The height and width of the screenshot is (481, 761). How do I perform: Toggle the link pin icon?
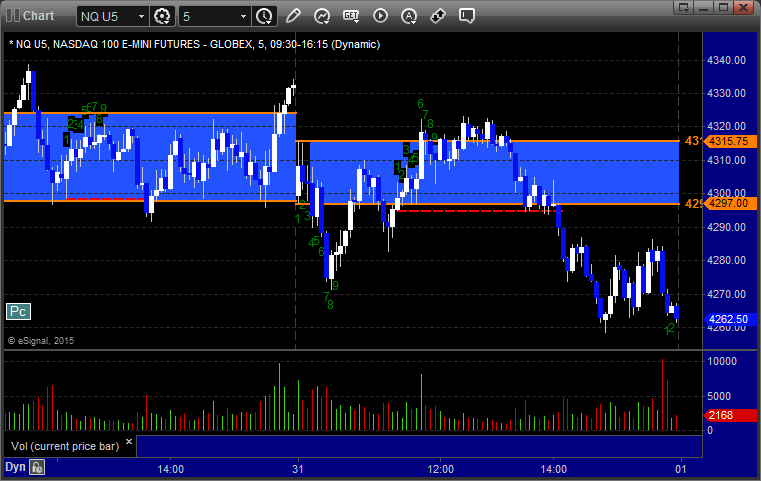[438, 16]
